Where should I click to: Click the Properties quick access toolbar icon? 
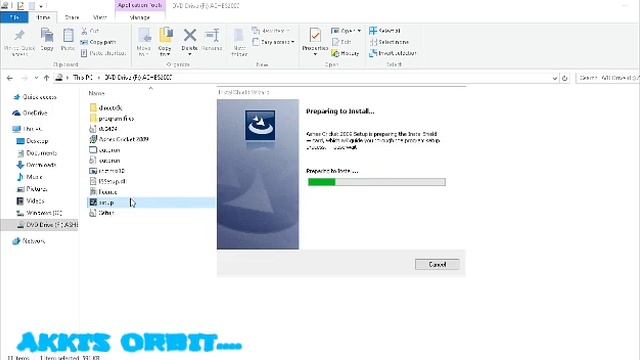pyautogui.click(x=20, y=6)
